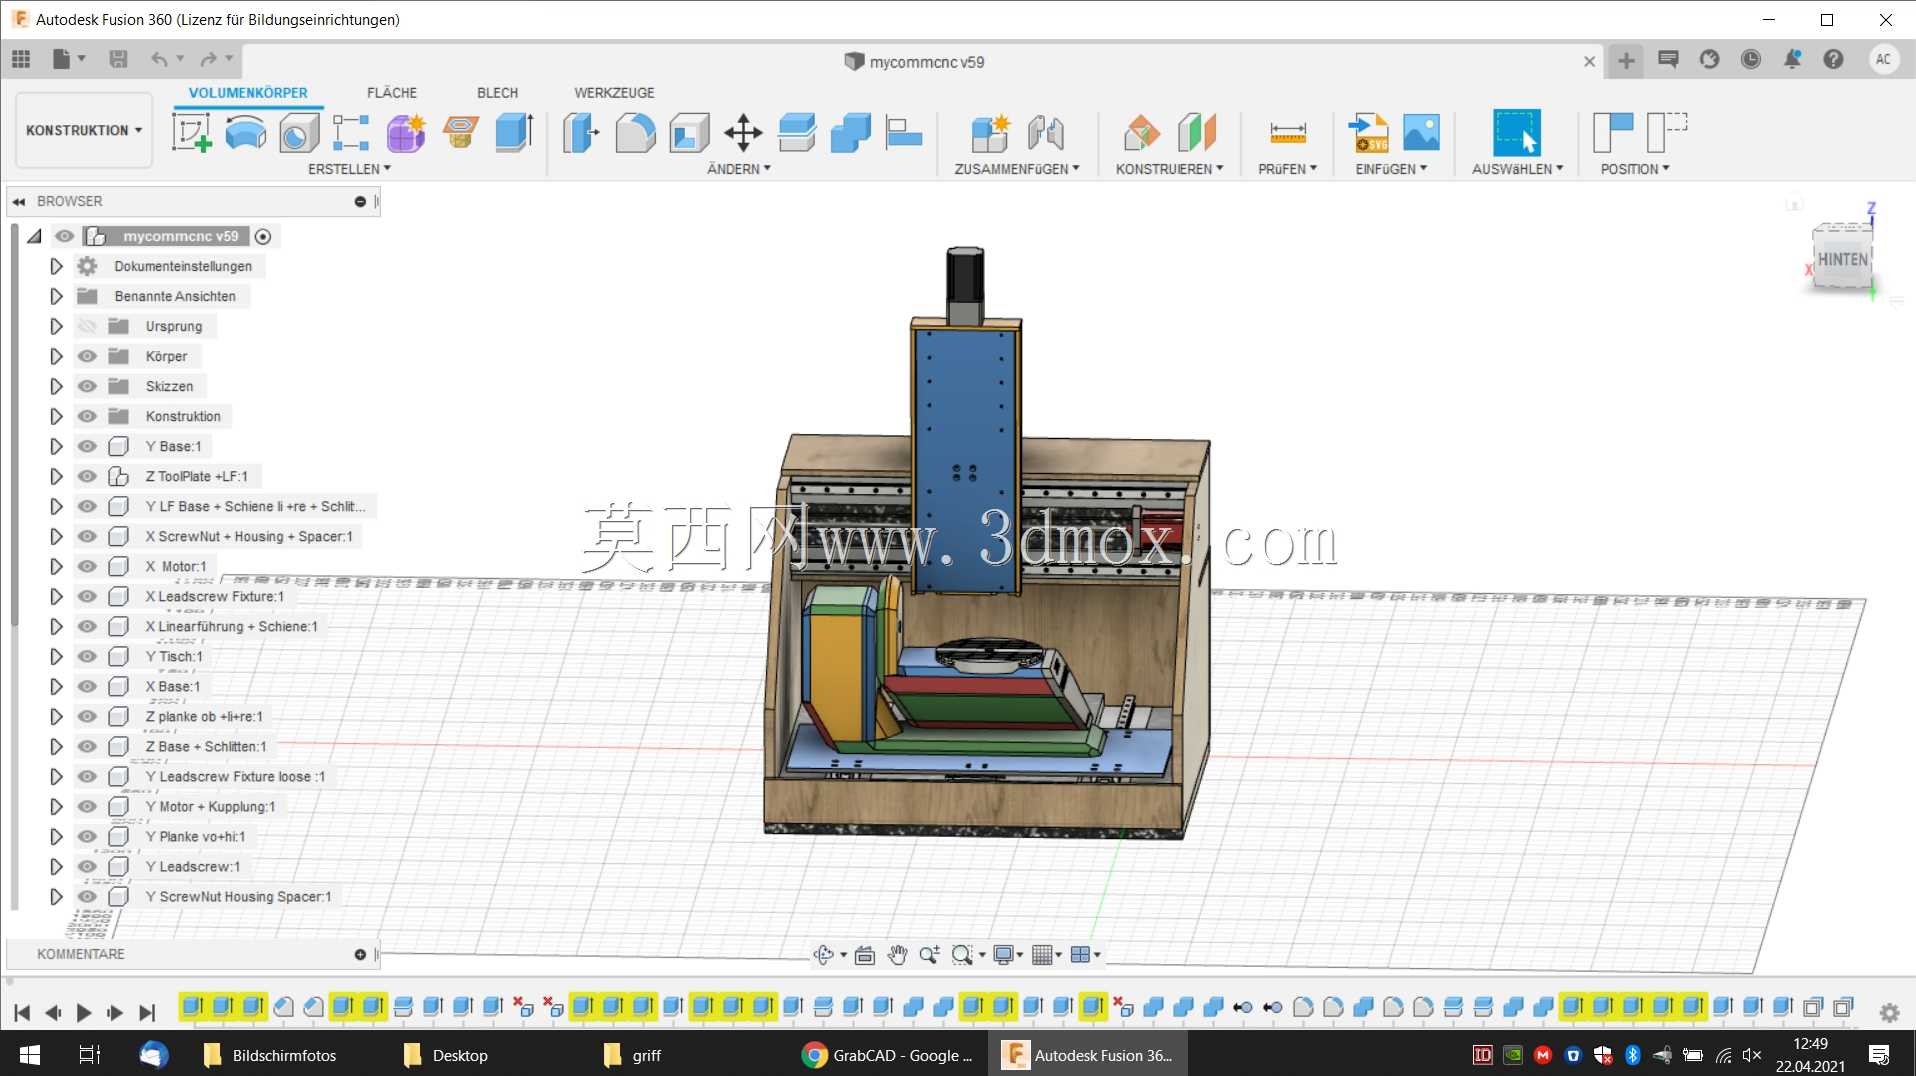Select the Shell tool icon
The height and width of the screenshot is (1076, 1916).
pos(689,132)
